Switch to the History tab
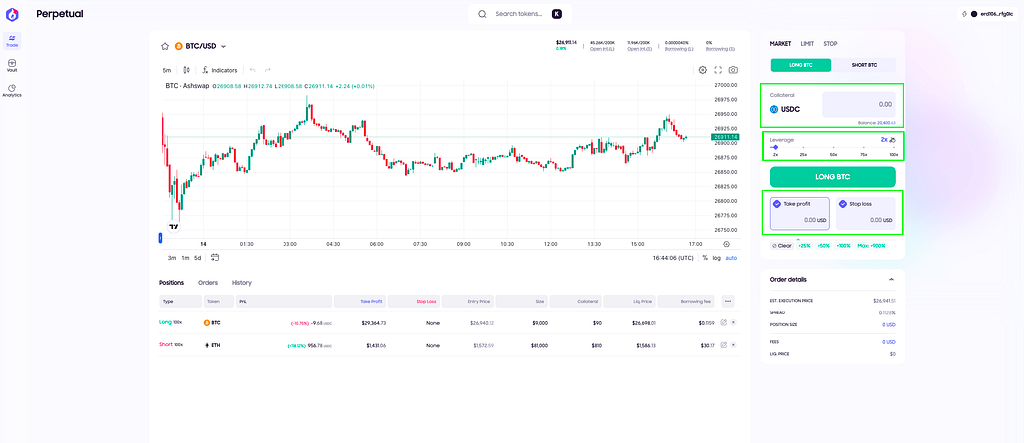The width and height of the screenshot is (1024, 443). [242, 283]
